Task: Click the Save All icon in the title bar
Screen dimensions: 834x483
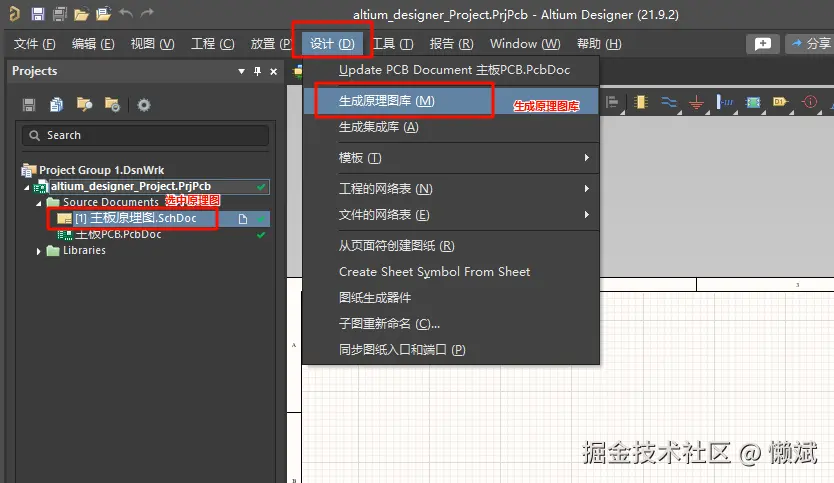Action: pyautogui.click(x=60, y=14)
